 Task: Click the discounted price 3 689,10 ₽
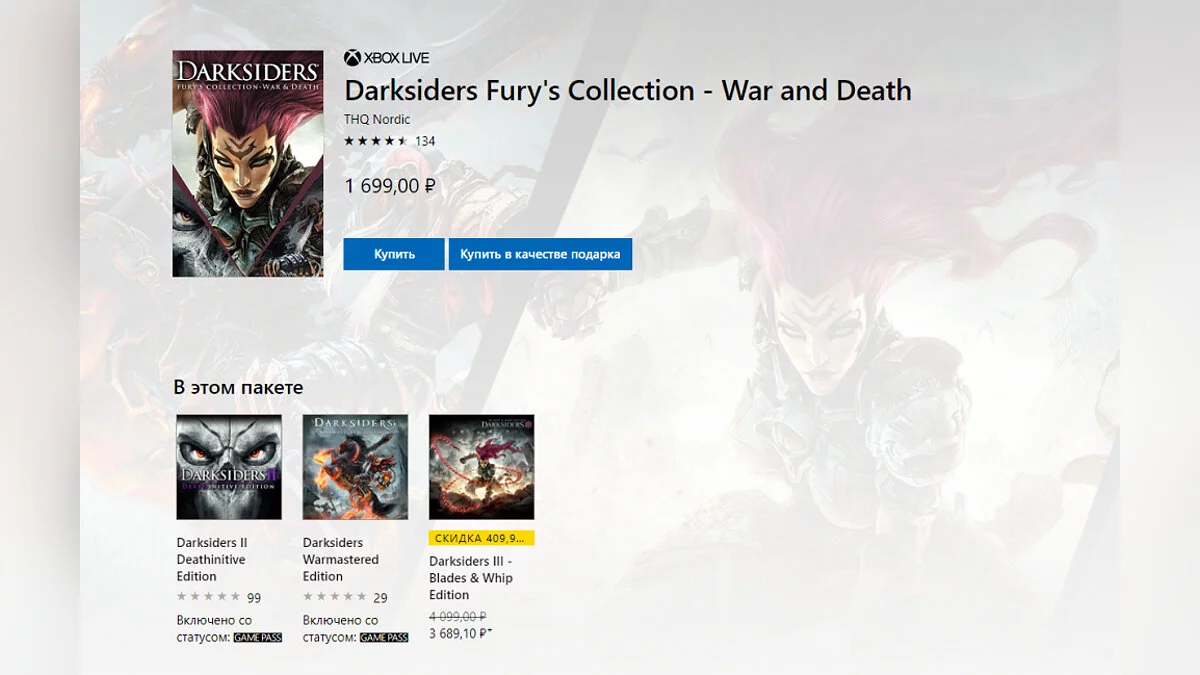pyautogui.click(x=460, y=633)
